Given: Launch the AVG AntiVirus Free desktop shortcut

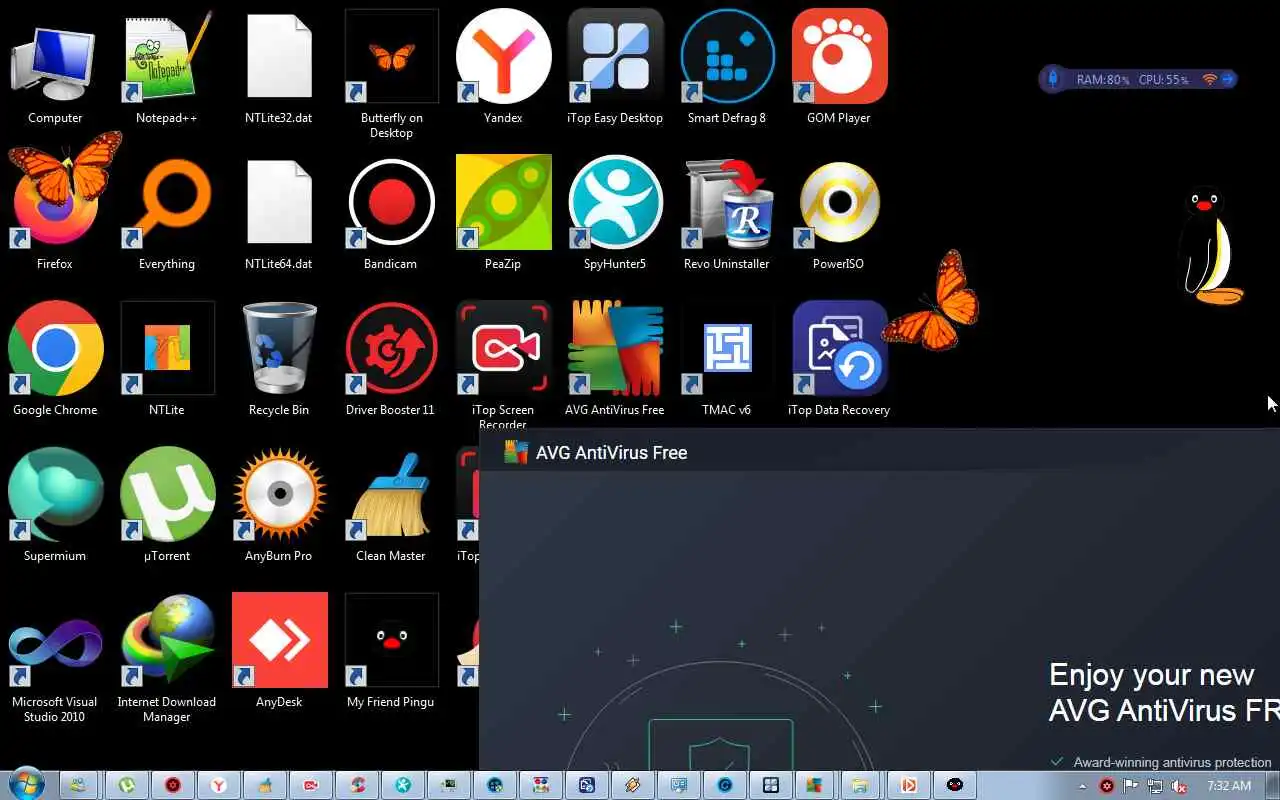Looking at the screenshot, I should [615, 359].
